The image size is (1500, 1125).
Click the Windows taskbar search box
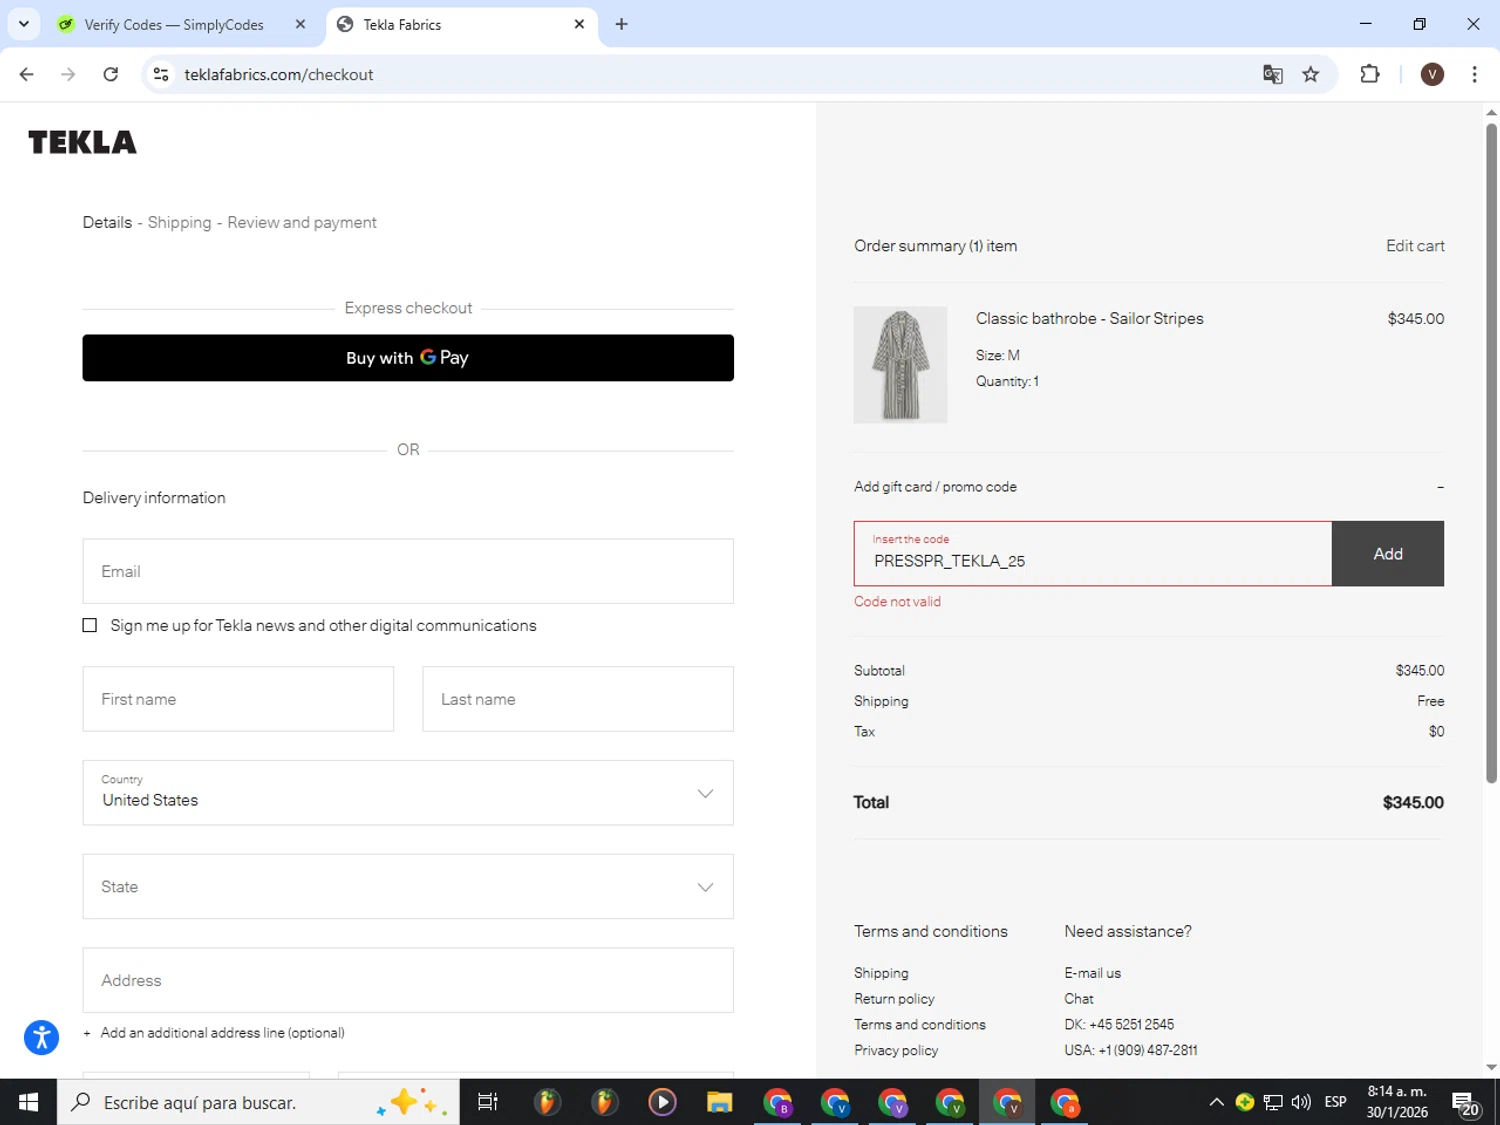tap(258, 1102)
